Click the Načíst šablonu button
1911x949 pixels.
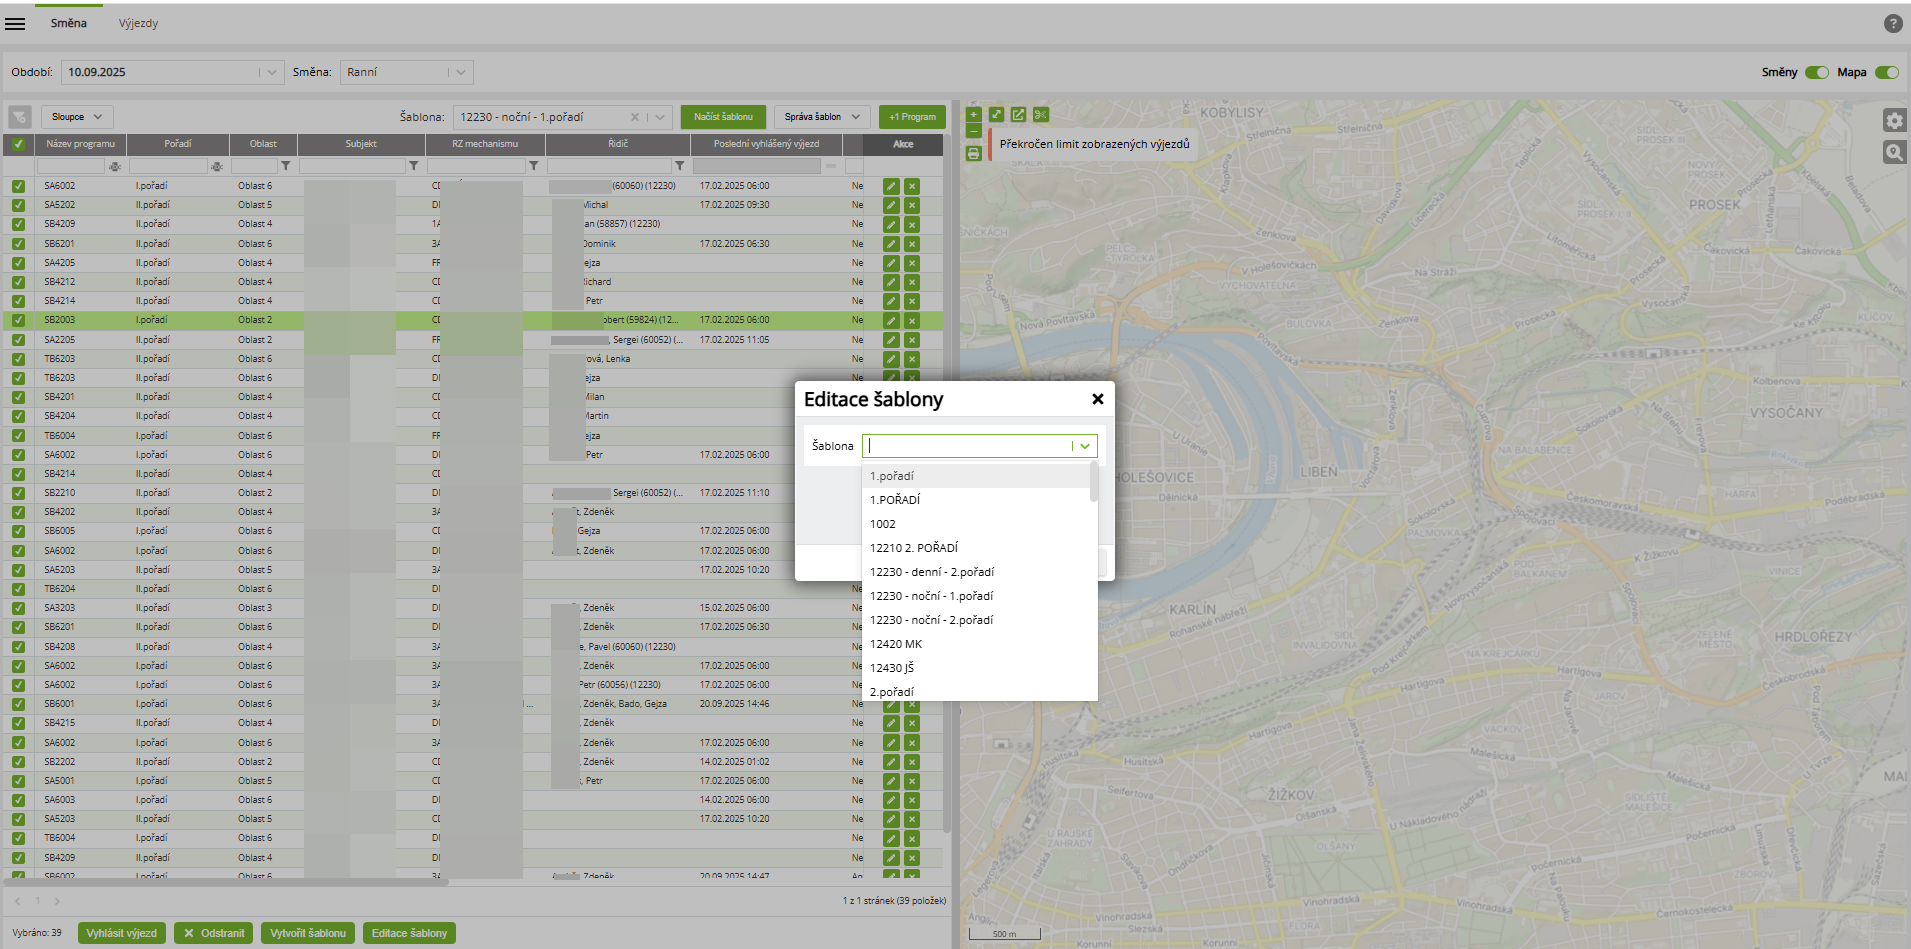tap(723, 117)
